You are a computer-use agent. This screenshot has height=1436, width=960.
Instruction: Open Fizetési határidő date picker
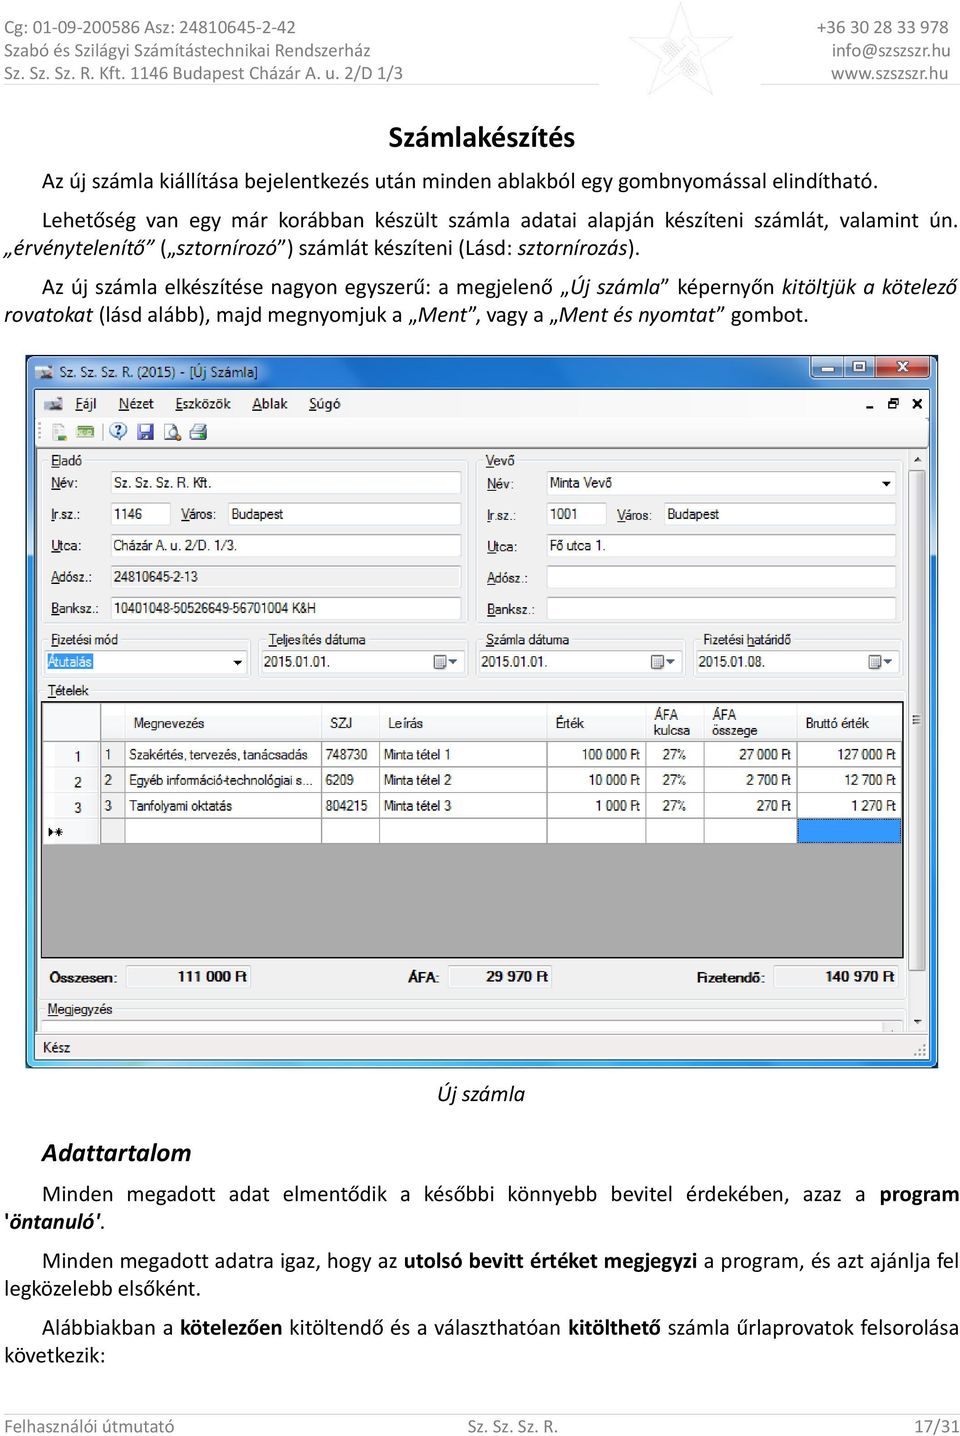click(x=881, y=662)
